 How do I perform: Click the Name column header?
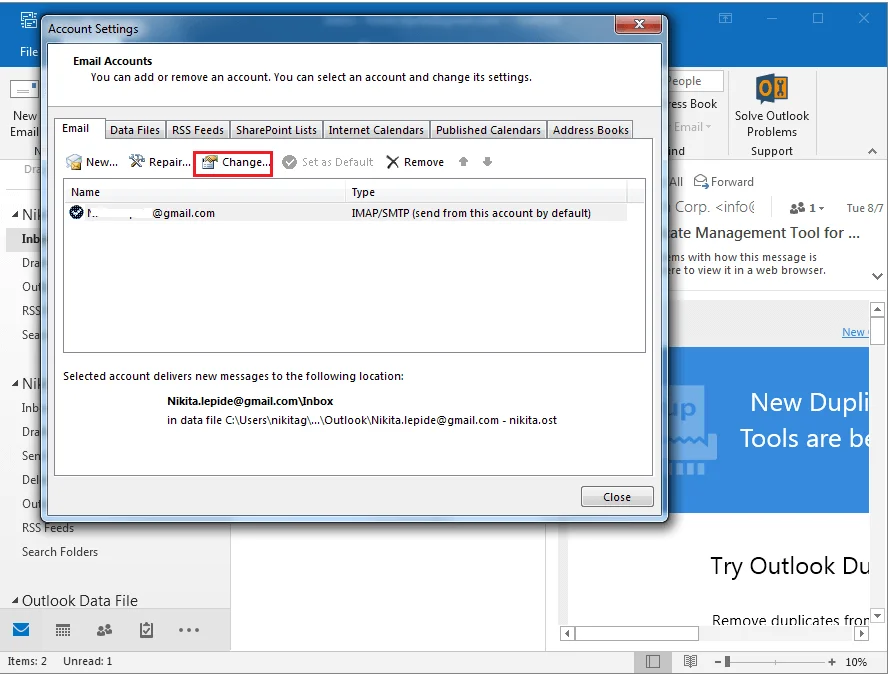coord(204,192)
